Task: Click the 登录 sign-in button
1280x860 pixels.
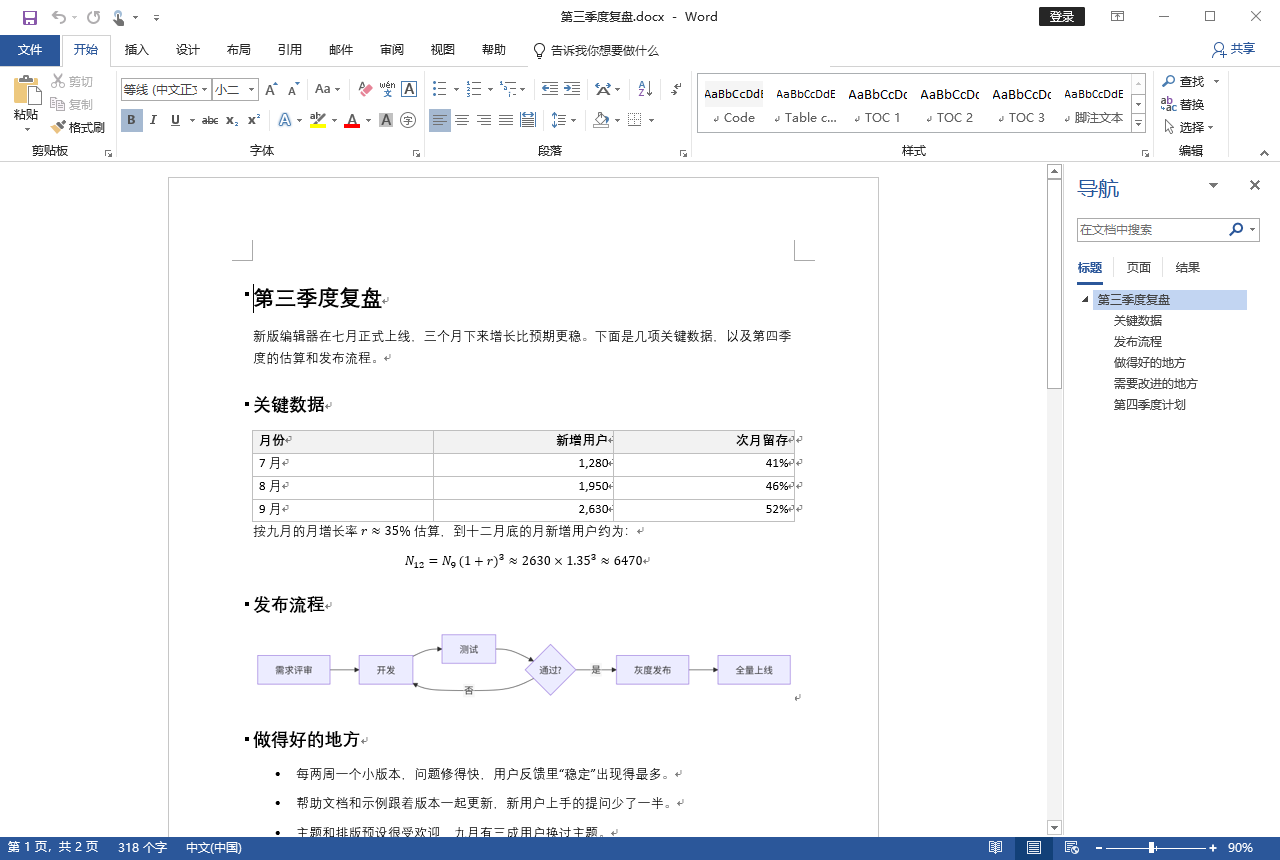Action: (1062, 17)
